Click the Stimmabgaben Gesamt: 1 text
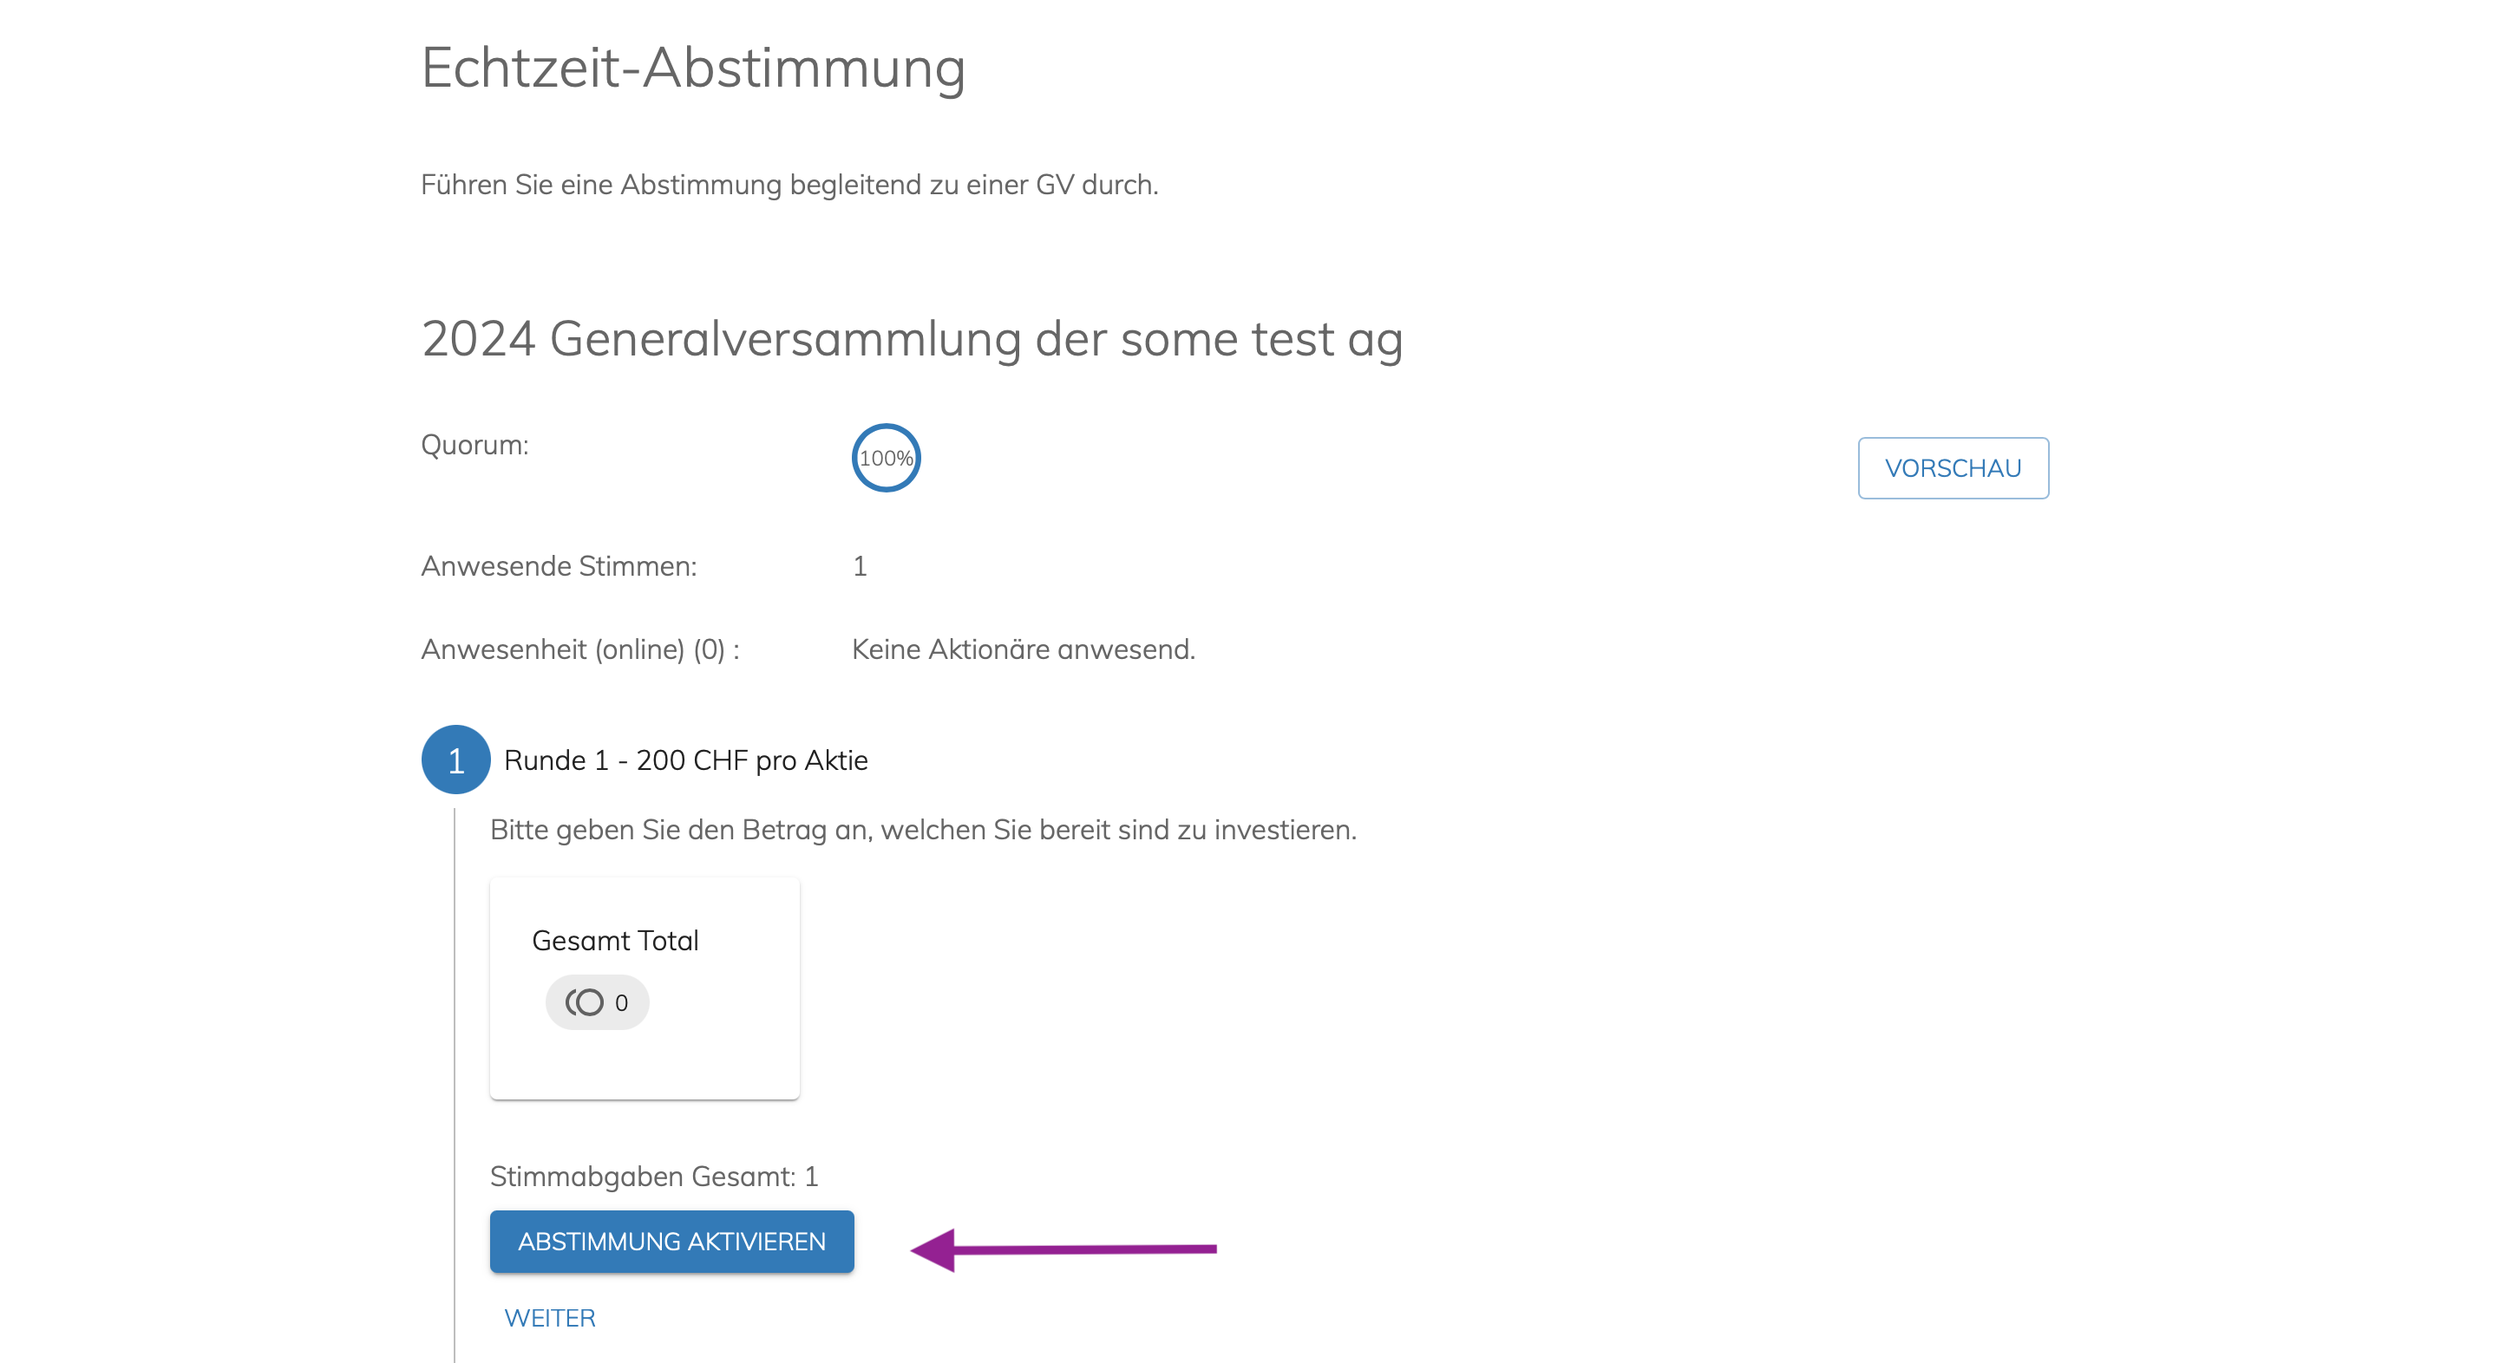Screen dimensions: 2500x1363 point(654,1175)
